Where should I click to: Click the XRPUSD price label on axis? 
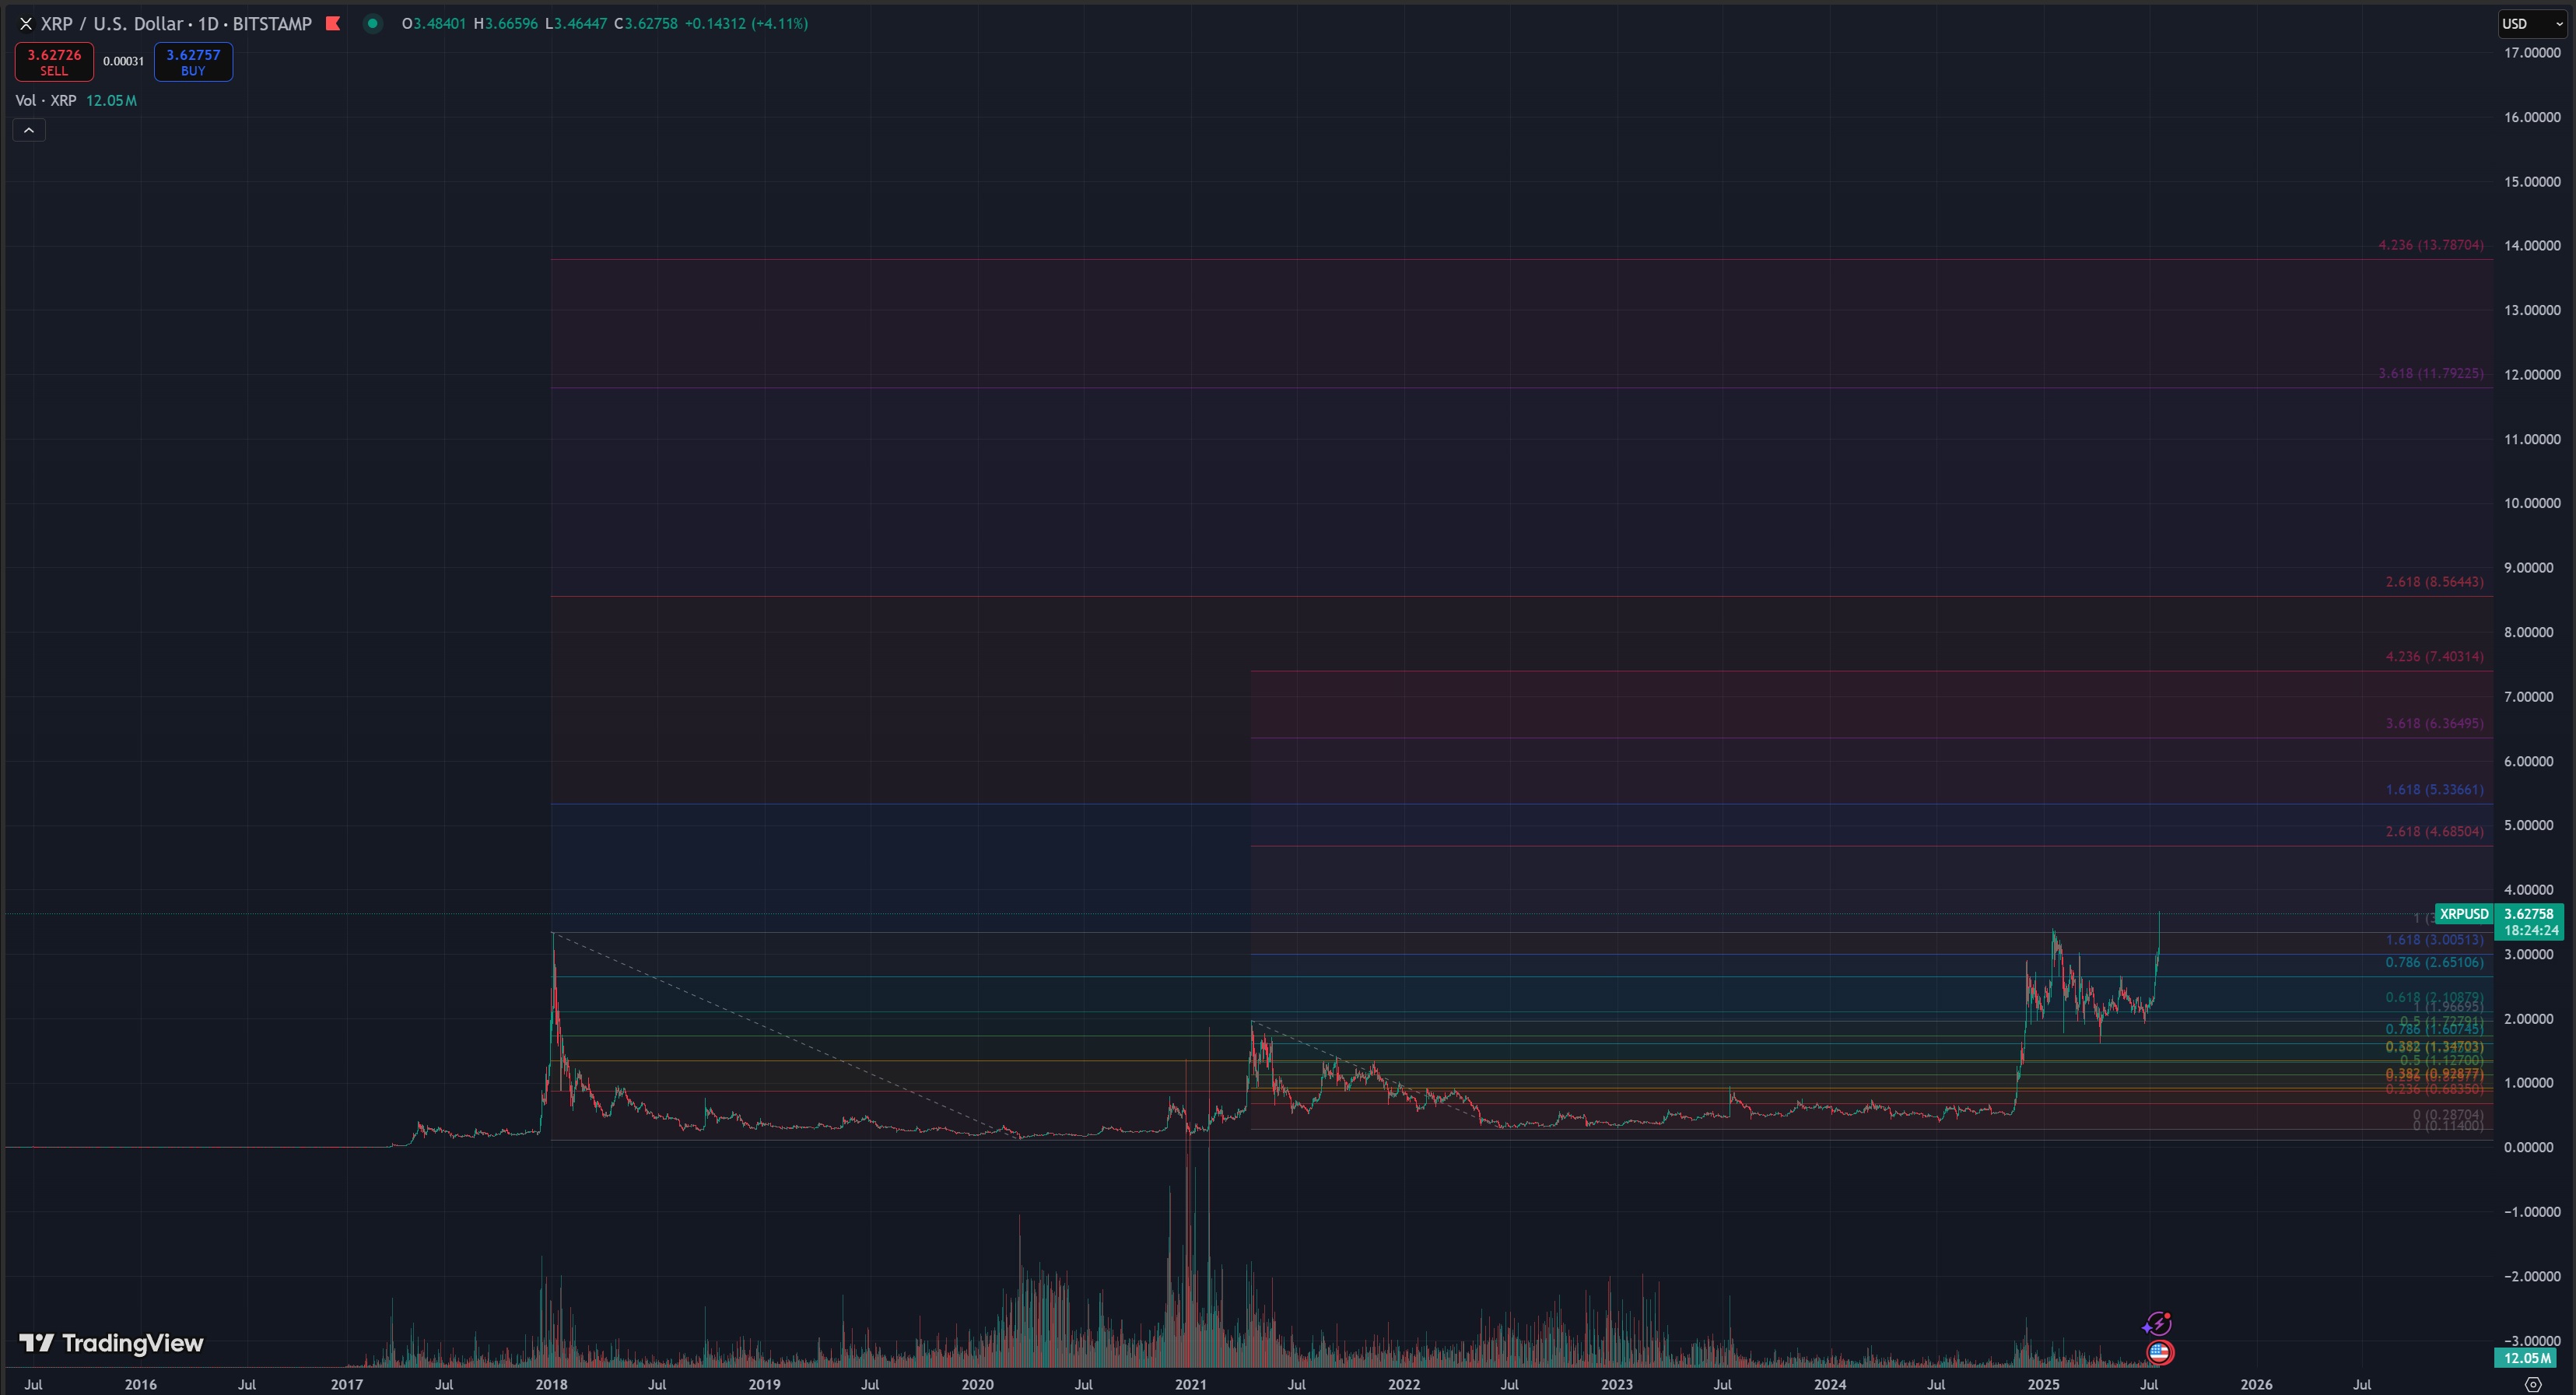[2464, 914]
